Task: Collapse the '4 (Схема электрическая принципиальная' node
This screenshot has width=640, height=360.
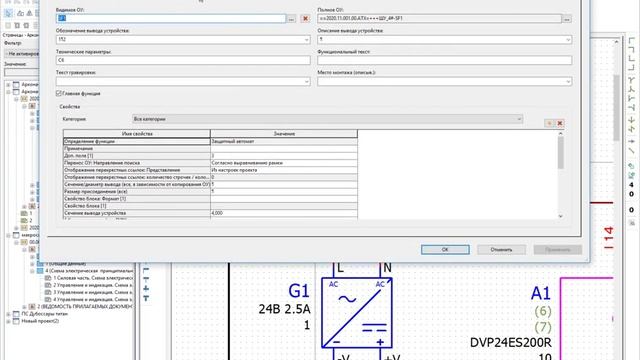Action: 32,271
